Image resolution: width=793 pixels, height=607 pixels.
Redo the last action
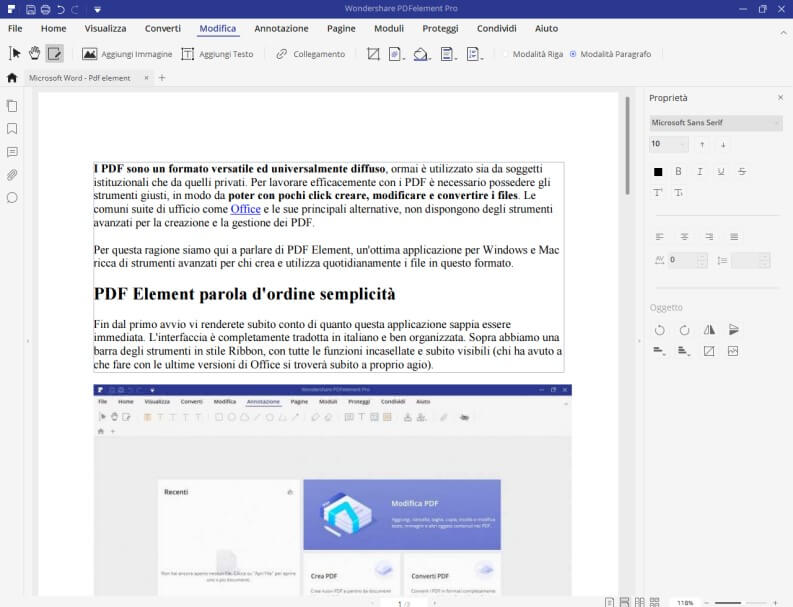coord(75,9)
